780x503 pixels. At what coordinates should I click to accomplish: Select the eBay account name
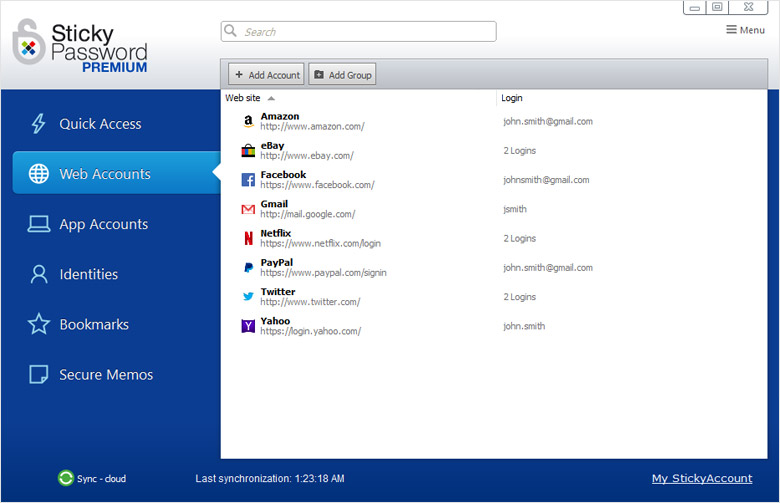272,145
